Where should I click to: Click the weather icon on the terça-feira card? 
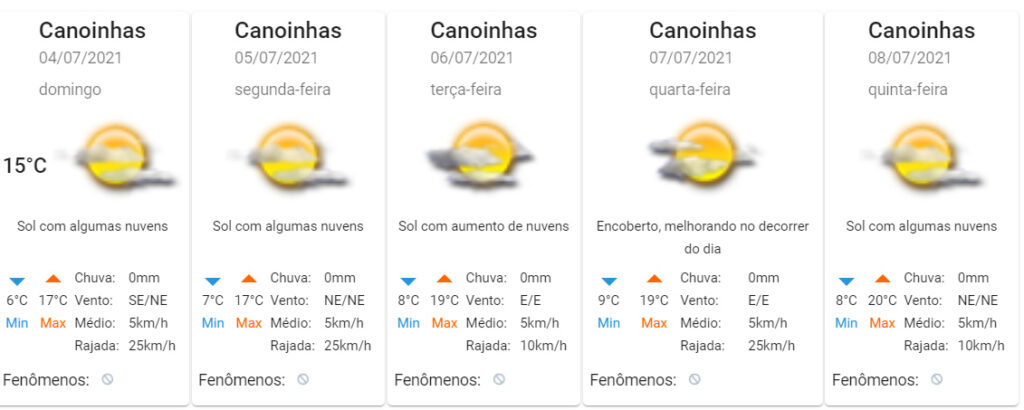tap(481, 157)
